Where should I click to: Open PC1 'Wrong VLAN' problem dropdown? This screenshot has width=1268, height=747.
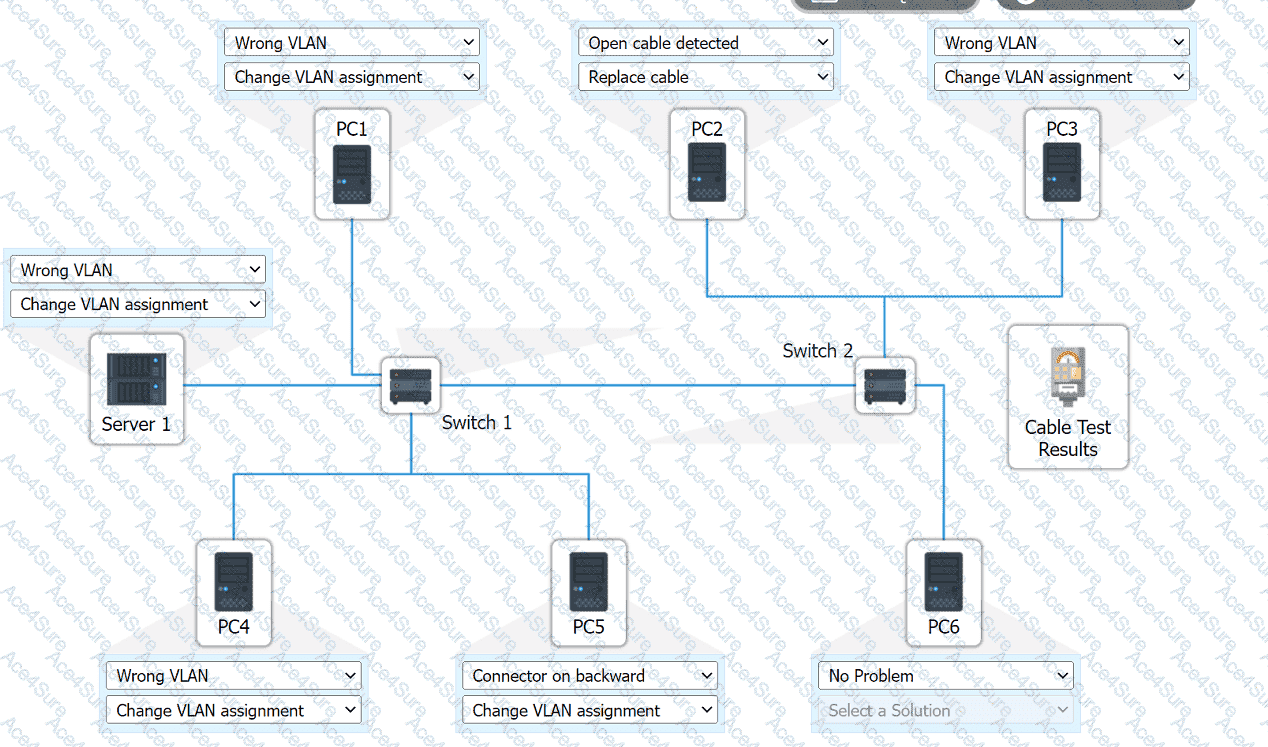pos(352,43)
